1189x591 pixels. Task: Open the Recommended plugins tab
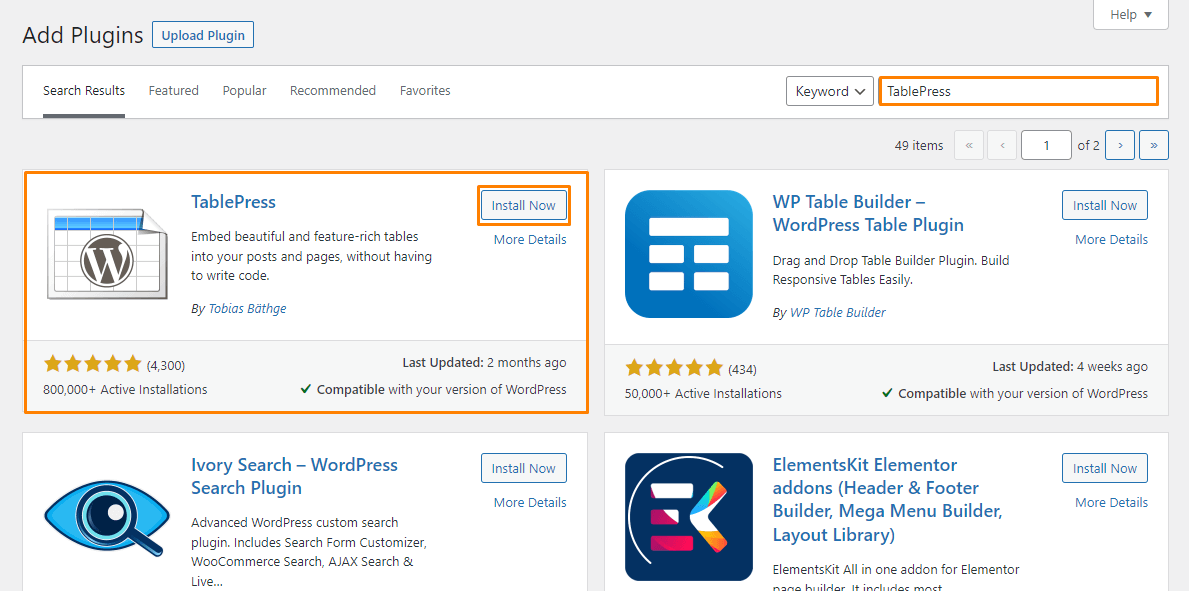(333, 91)
